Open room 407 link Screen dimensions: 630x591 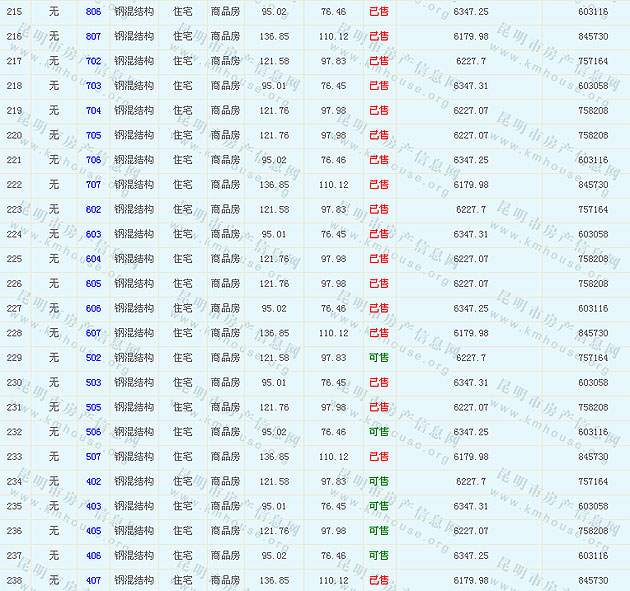pyautogui.click(x=93, y=580)
